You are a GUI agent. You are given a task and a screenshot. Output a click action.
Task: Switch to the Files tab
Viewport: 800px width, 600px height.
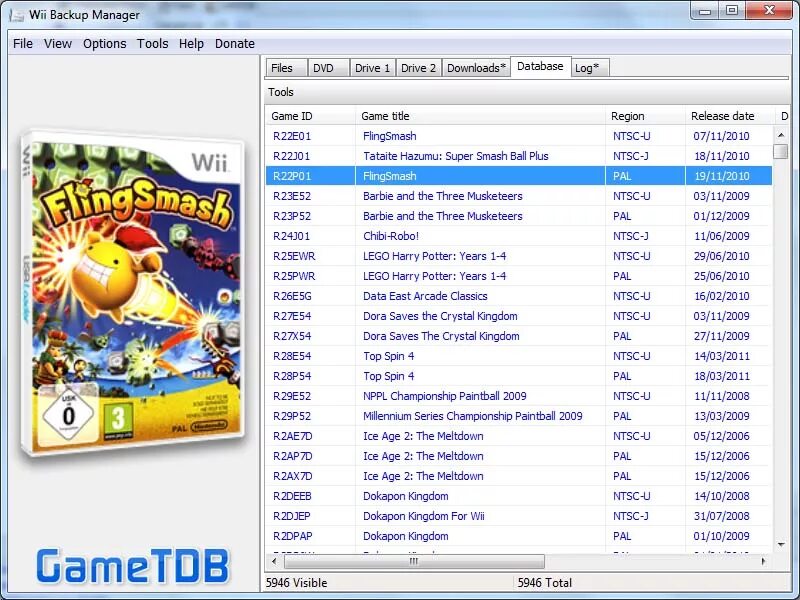(x=286, y=68)
